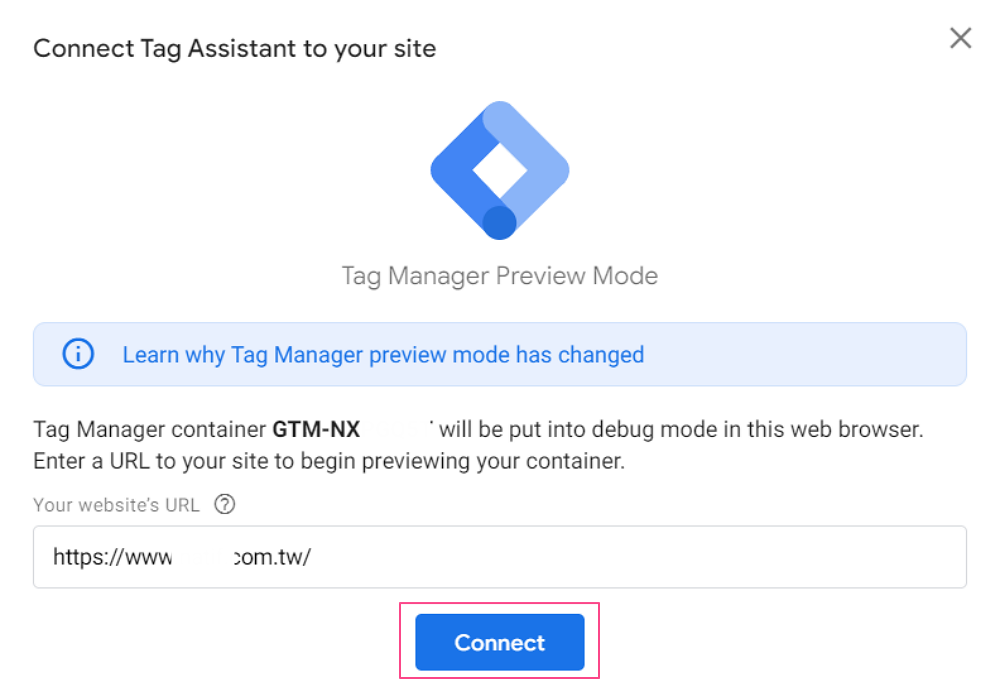1000x682 pixels.
Task: Open 'Learn why Tag Manager preview mode has changed'
Action: point(383,355)
